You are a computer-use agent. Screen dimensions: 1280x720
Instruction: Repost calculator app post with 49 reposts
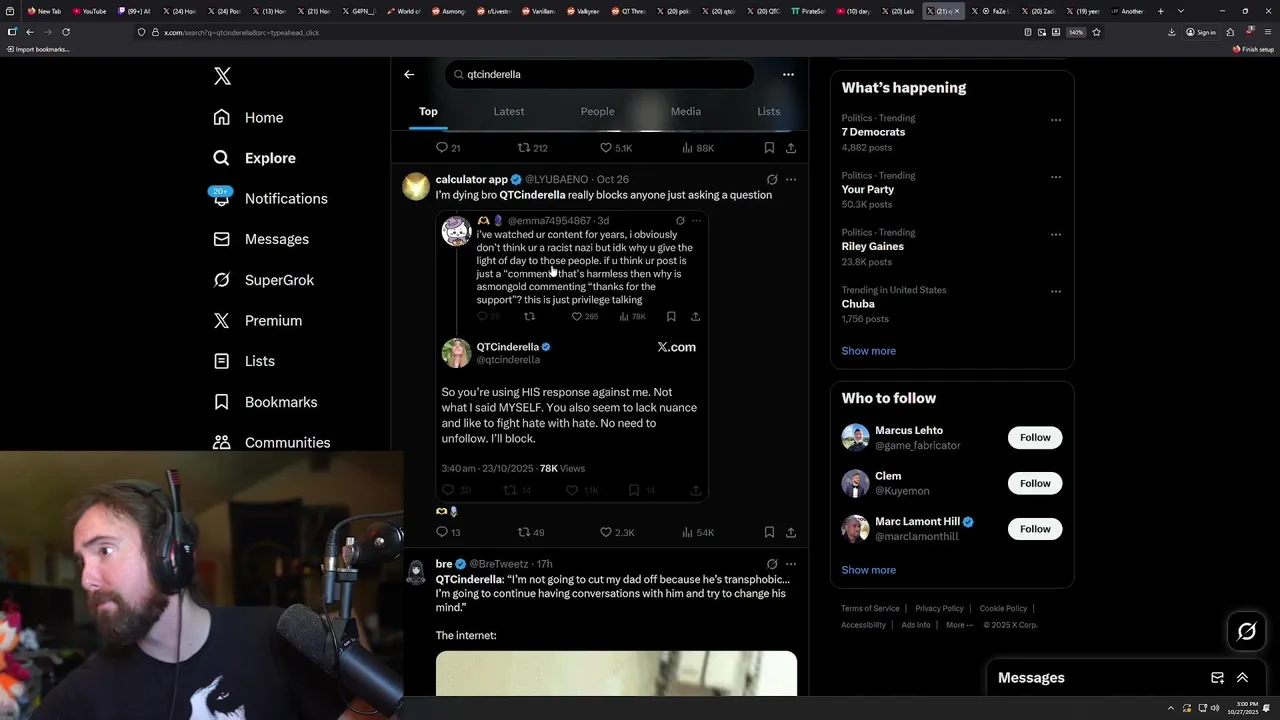pos(531,532)
